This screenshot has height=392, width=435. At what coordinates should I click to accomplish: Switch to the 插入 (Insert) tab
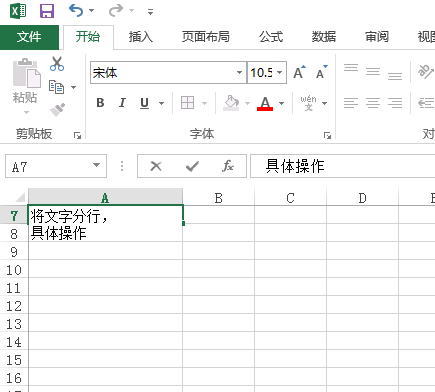click(x=141, y=37)
